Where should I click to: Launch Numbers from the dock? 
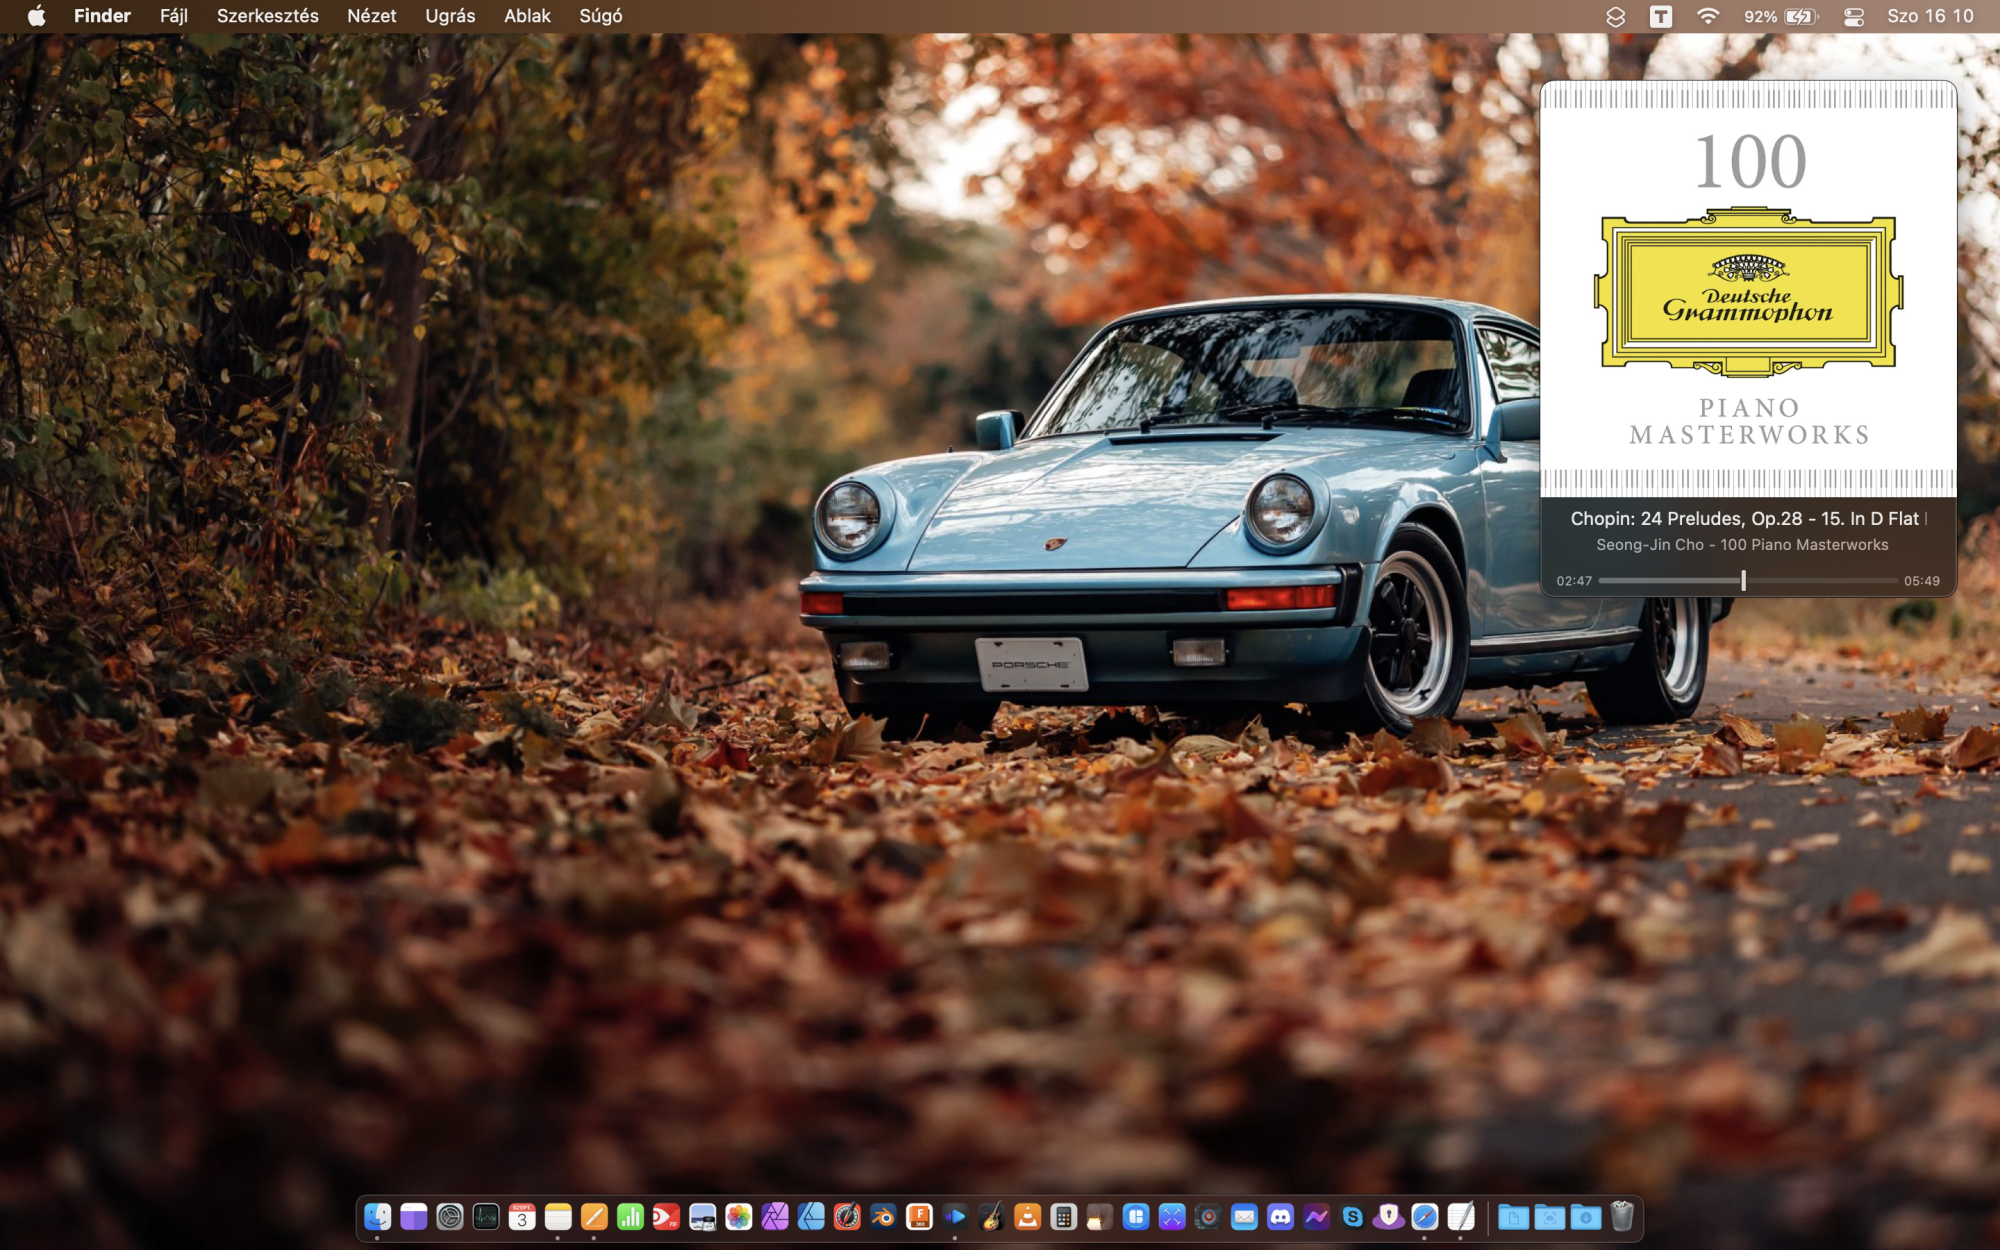point(630,1217)
